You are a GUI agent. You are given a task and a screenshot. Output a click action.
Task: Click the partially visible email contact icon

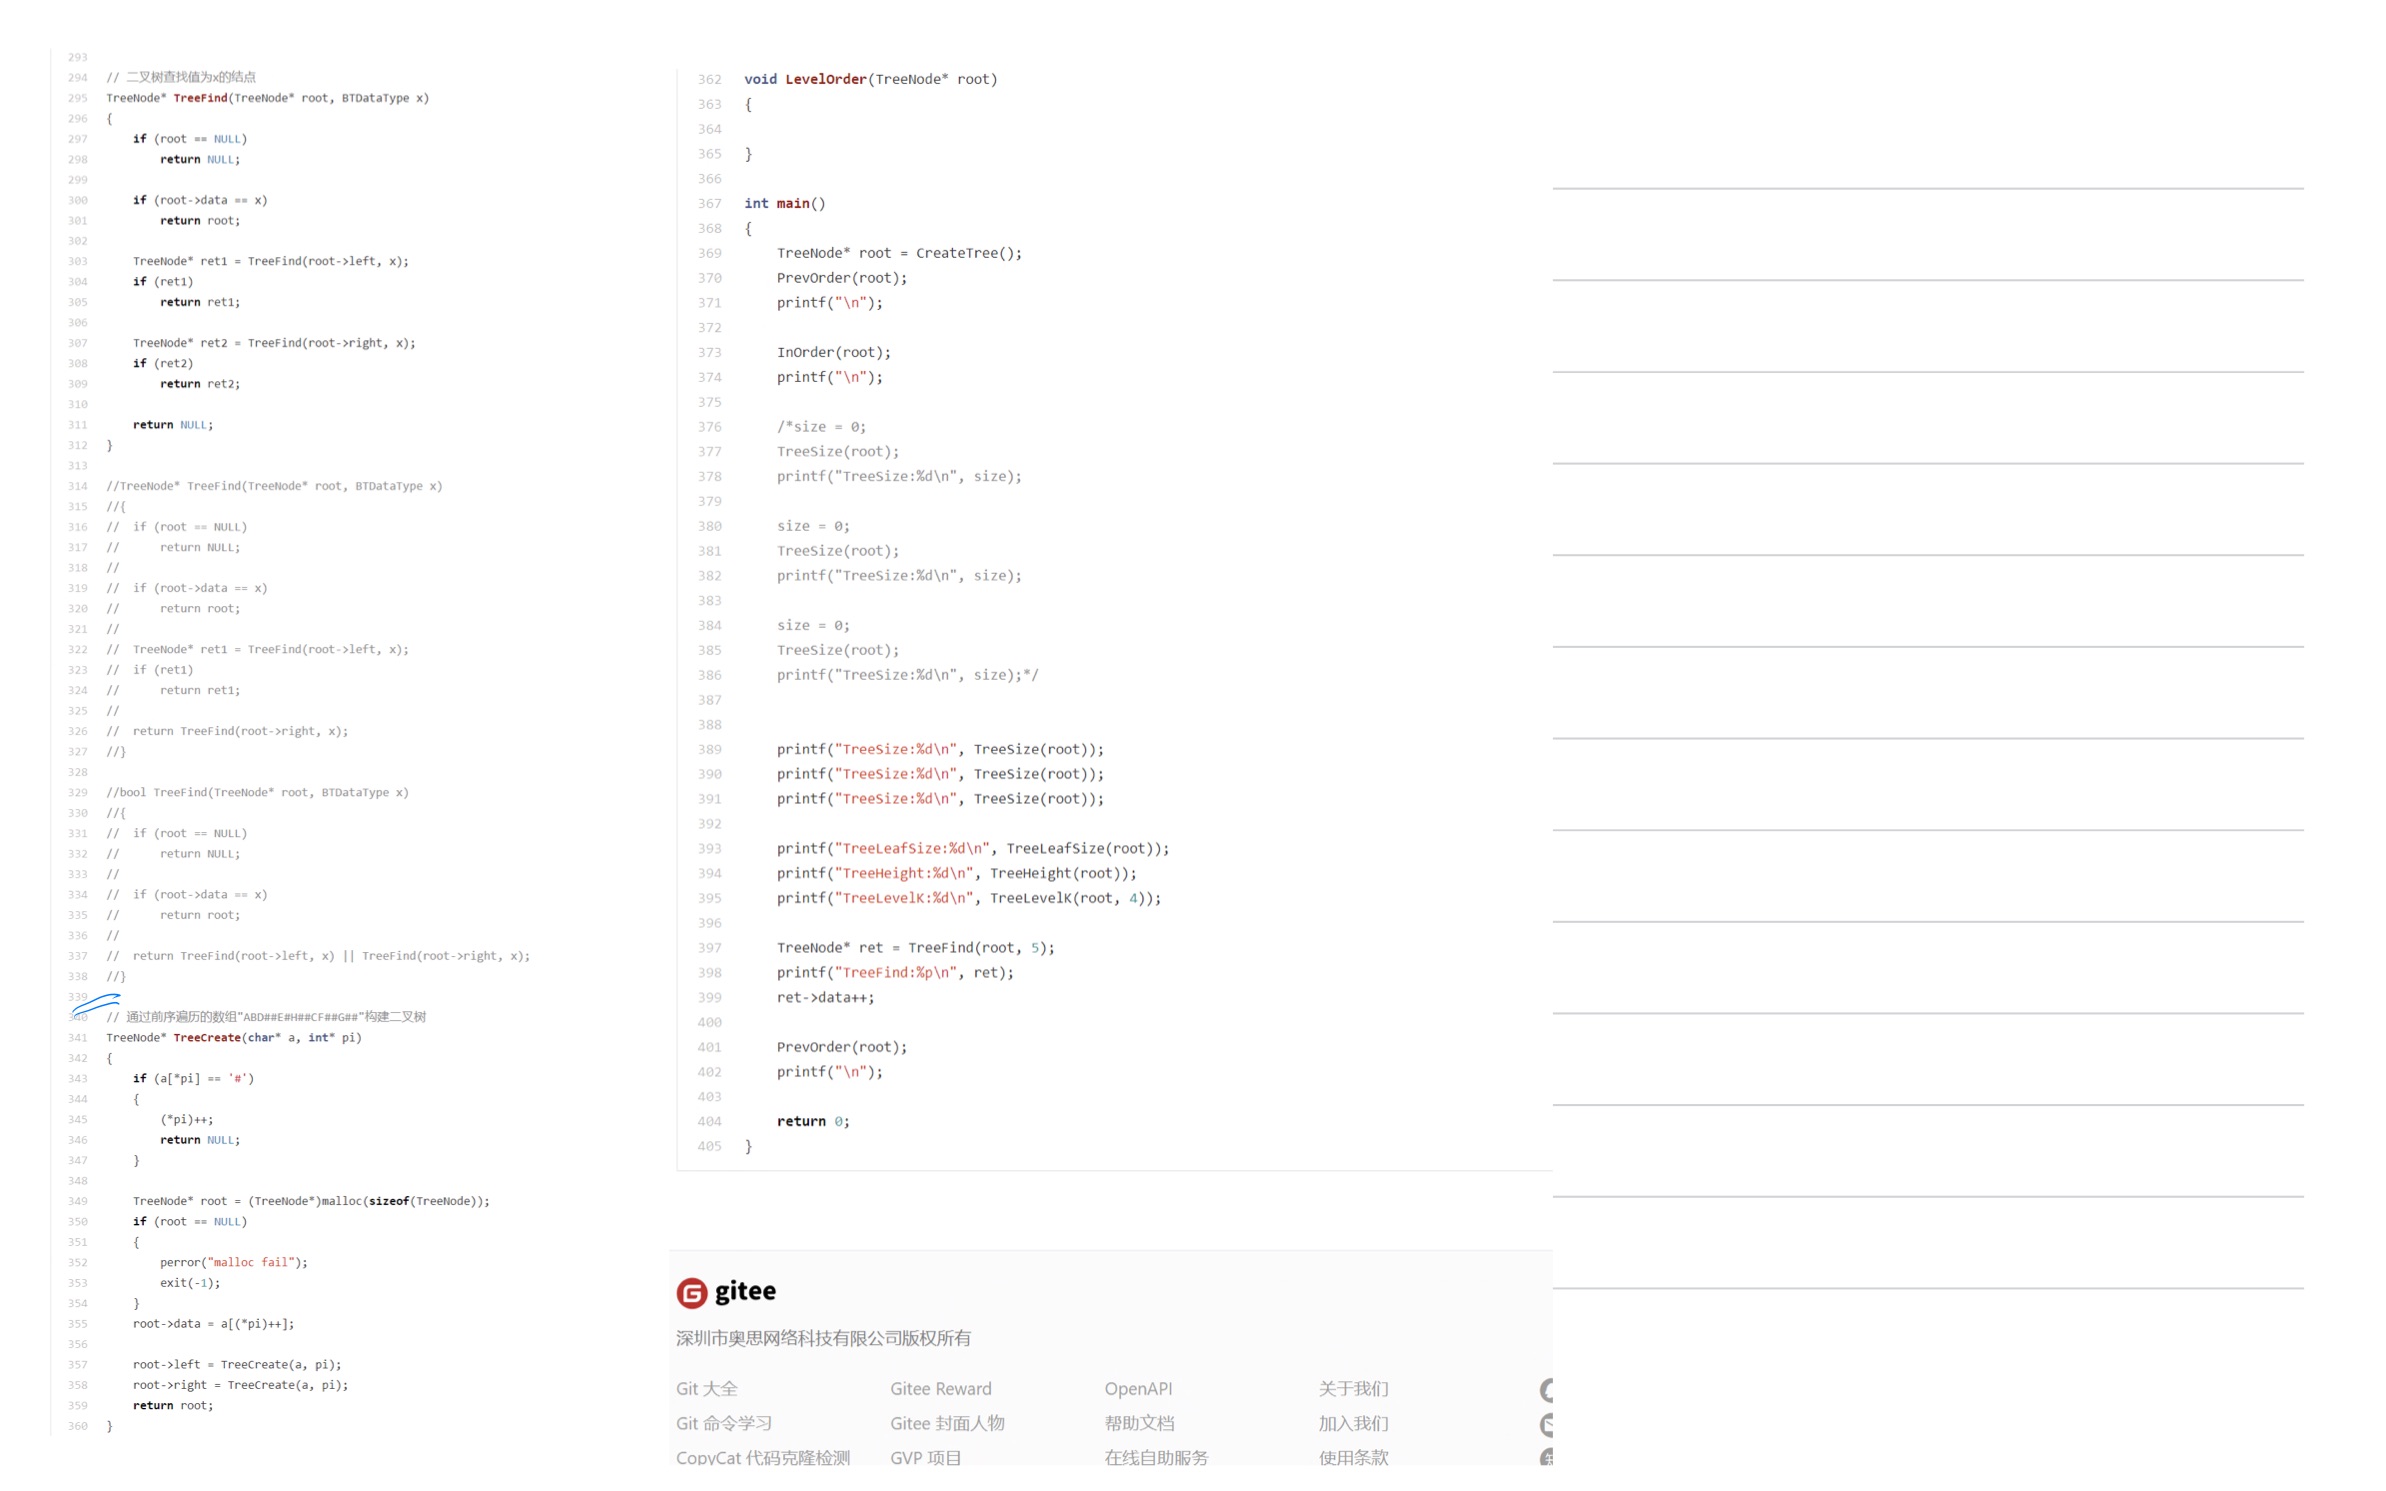click(1546, 1423)
